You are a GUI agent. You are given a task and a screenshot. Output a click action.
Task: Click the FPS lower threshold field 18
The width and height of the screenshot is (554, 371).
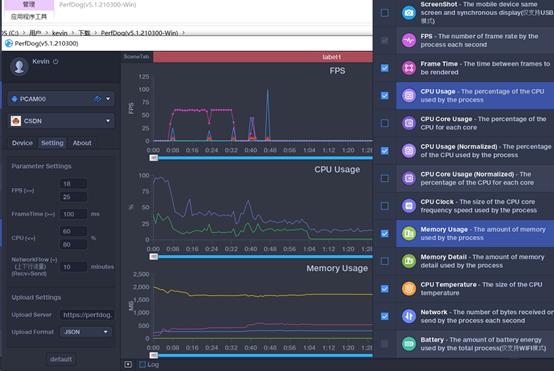tap(73, 184)
